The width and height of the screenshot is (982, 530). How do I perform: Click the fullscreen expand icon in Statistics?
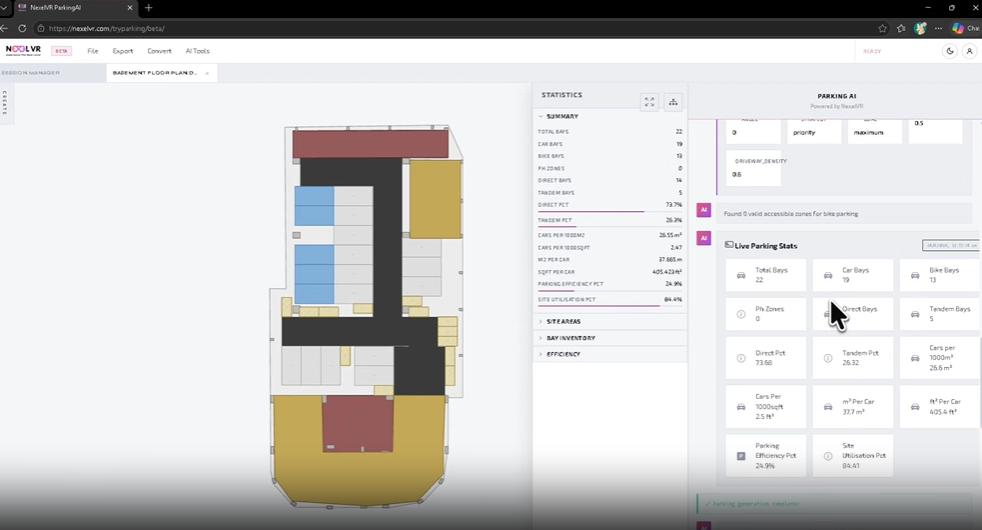pos(649,101)
